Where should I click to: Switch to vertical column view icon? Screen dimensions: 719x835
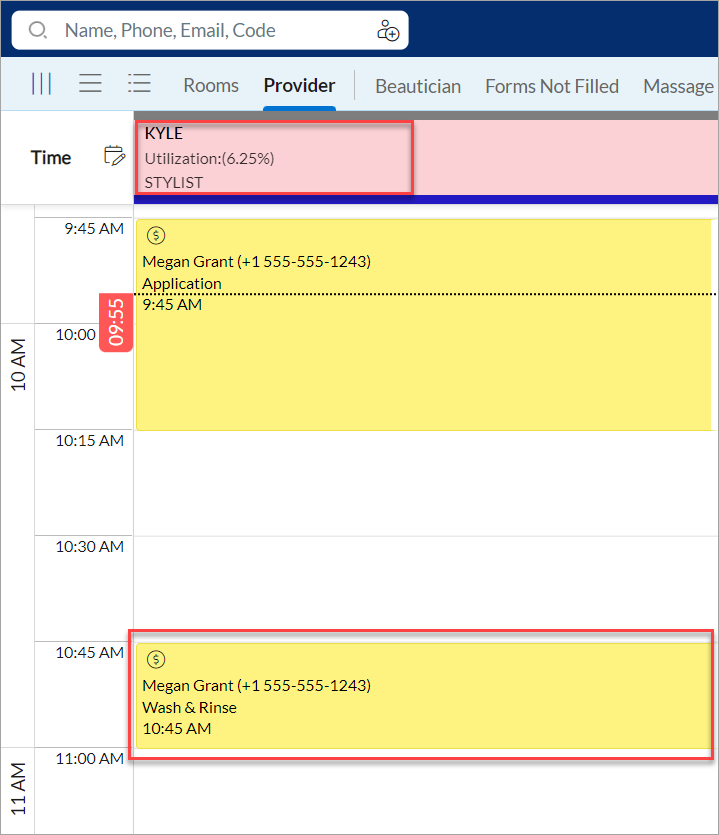[42, 84]
